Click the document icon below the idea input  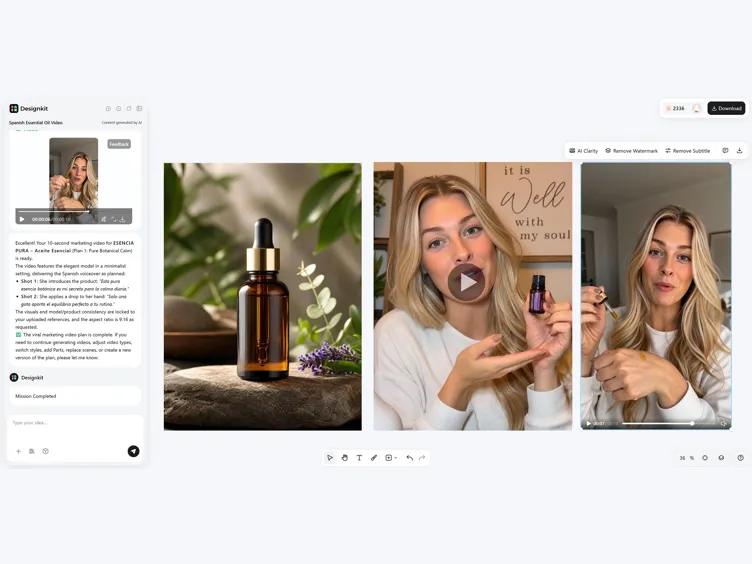32,451
